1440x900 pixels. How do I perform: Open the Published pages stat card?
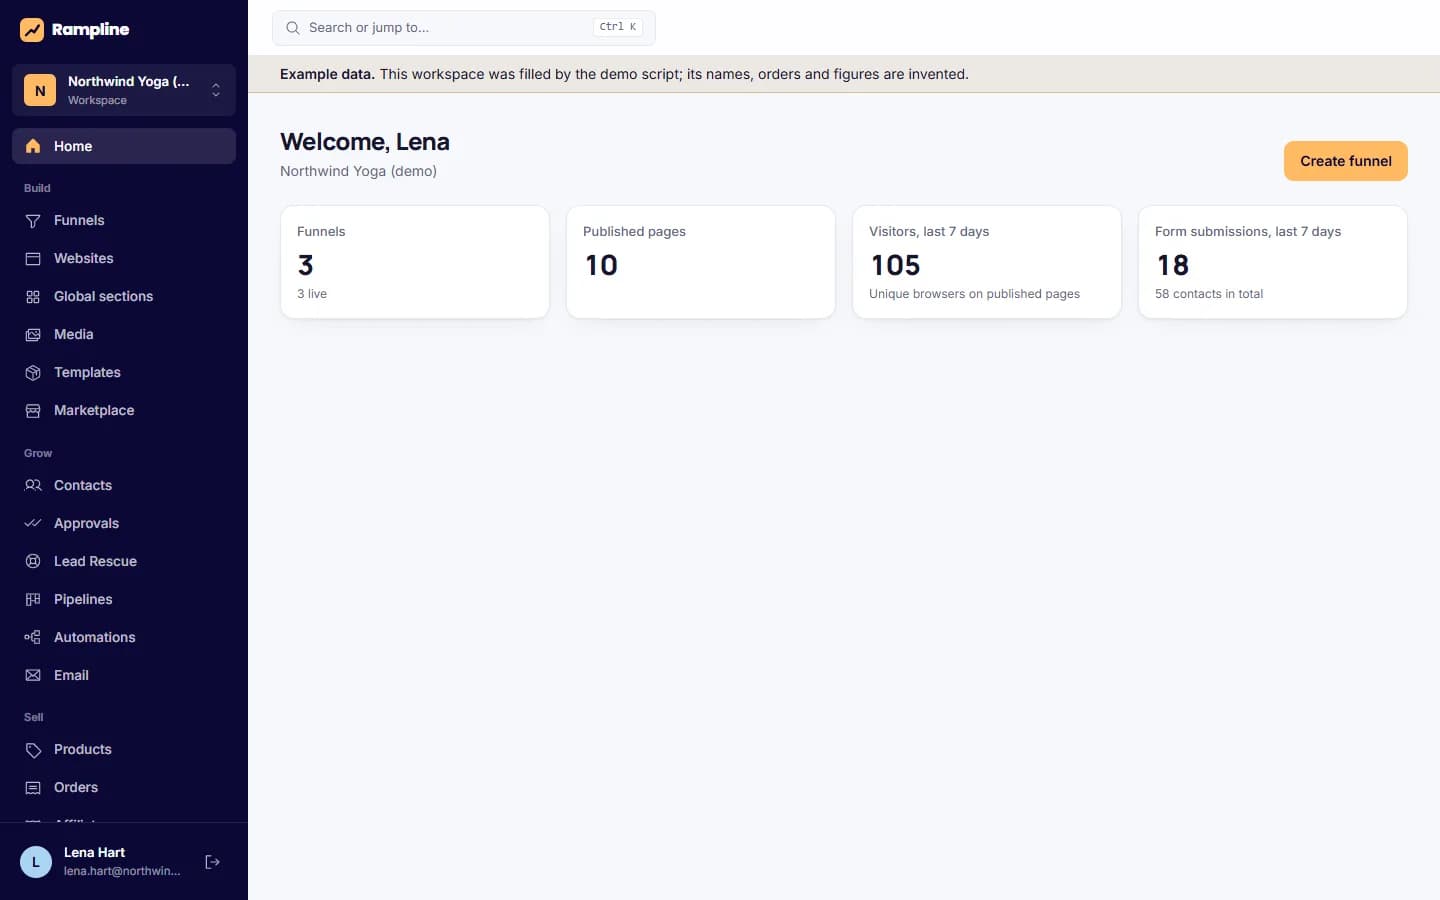coord(701,262)
